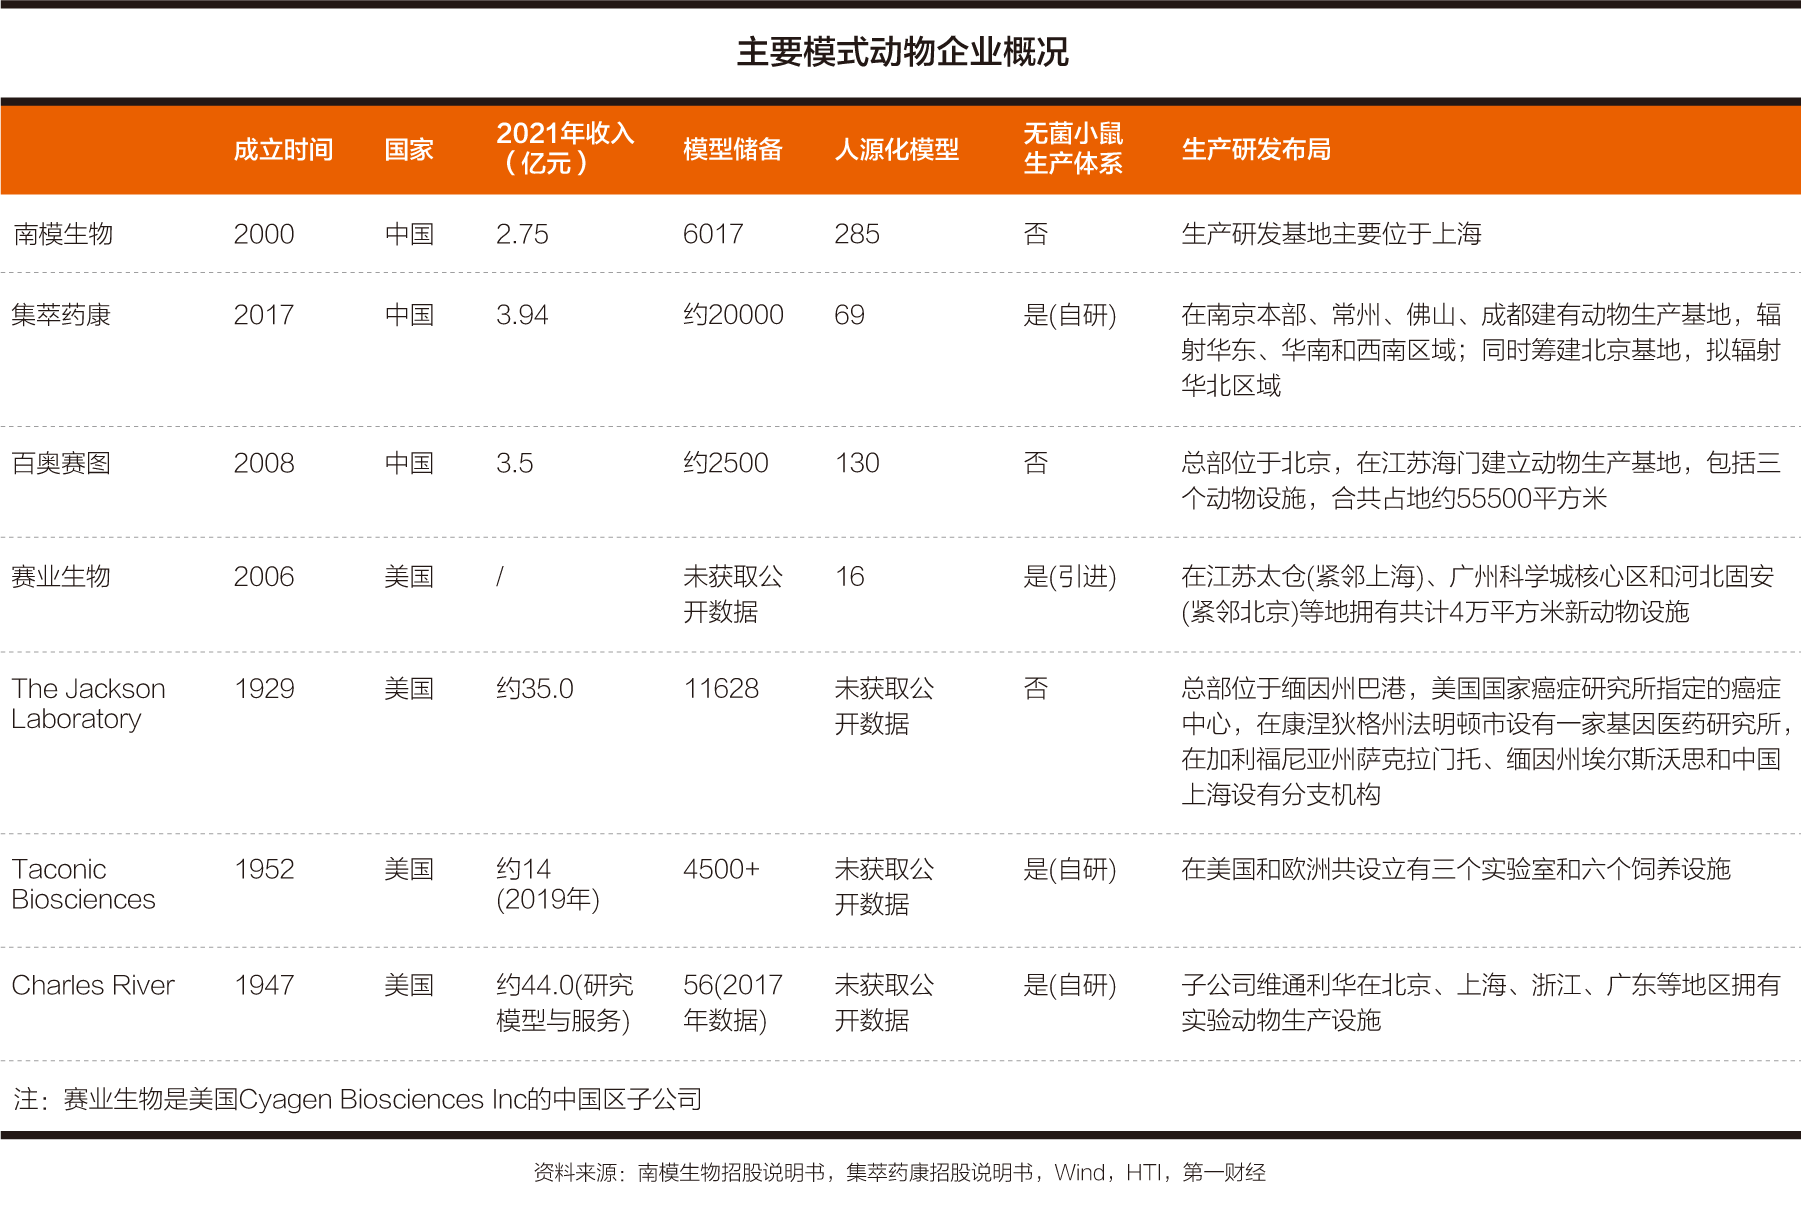This screenshot has height=1212, width=1807.
Task: Click revenue value 3.5
Action: click(x=514, y=463)
